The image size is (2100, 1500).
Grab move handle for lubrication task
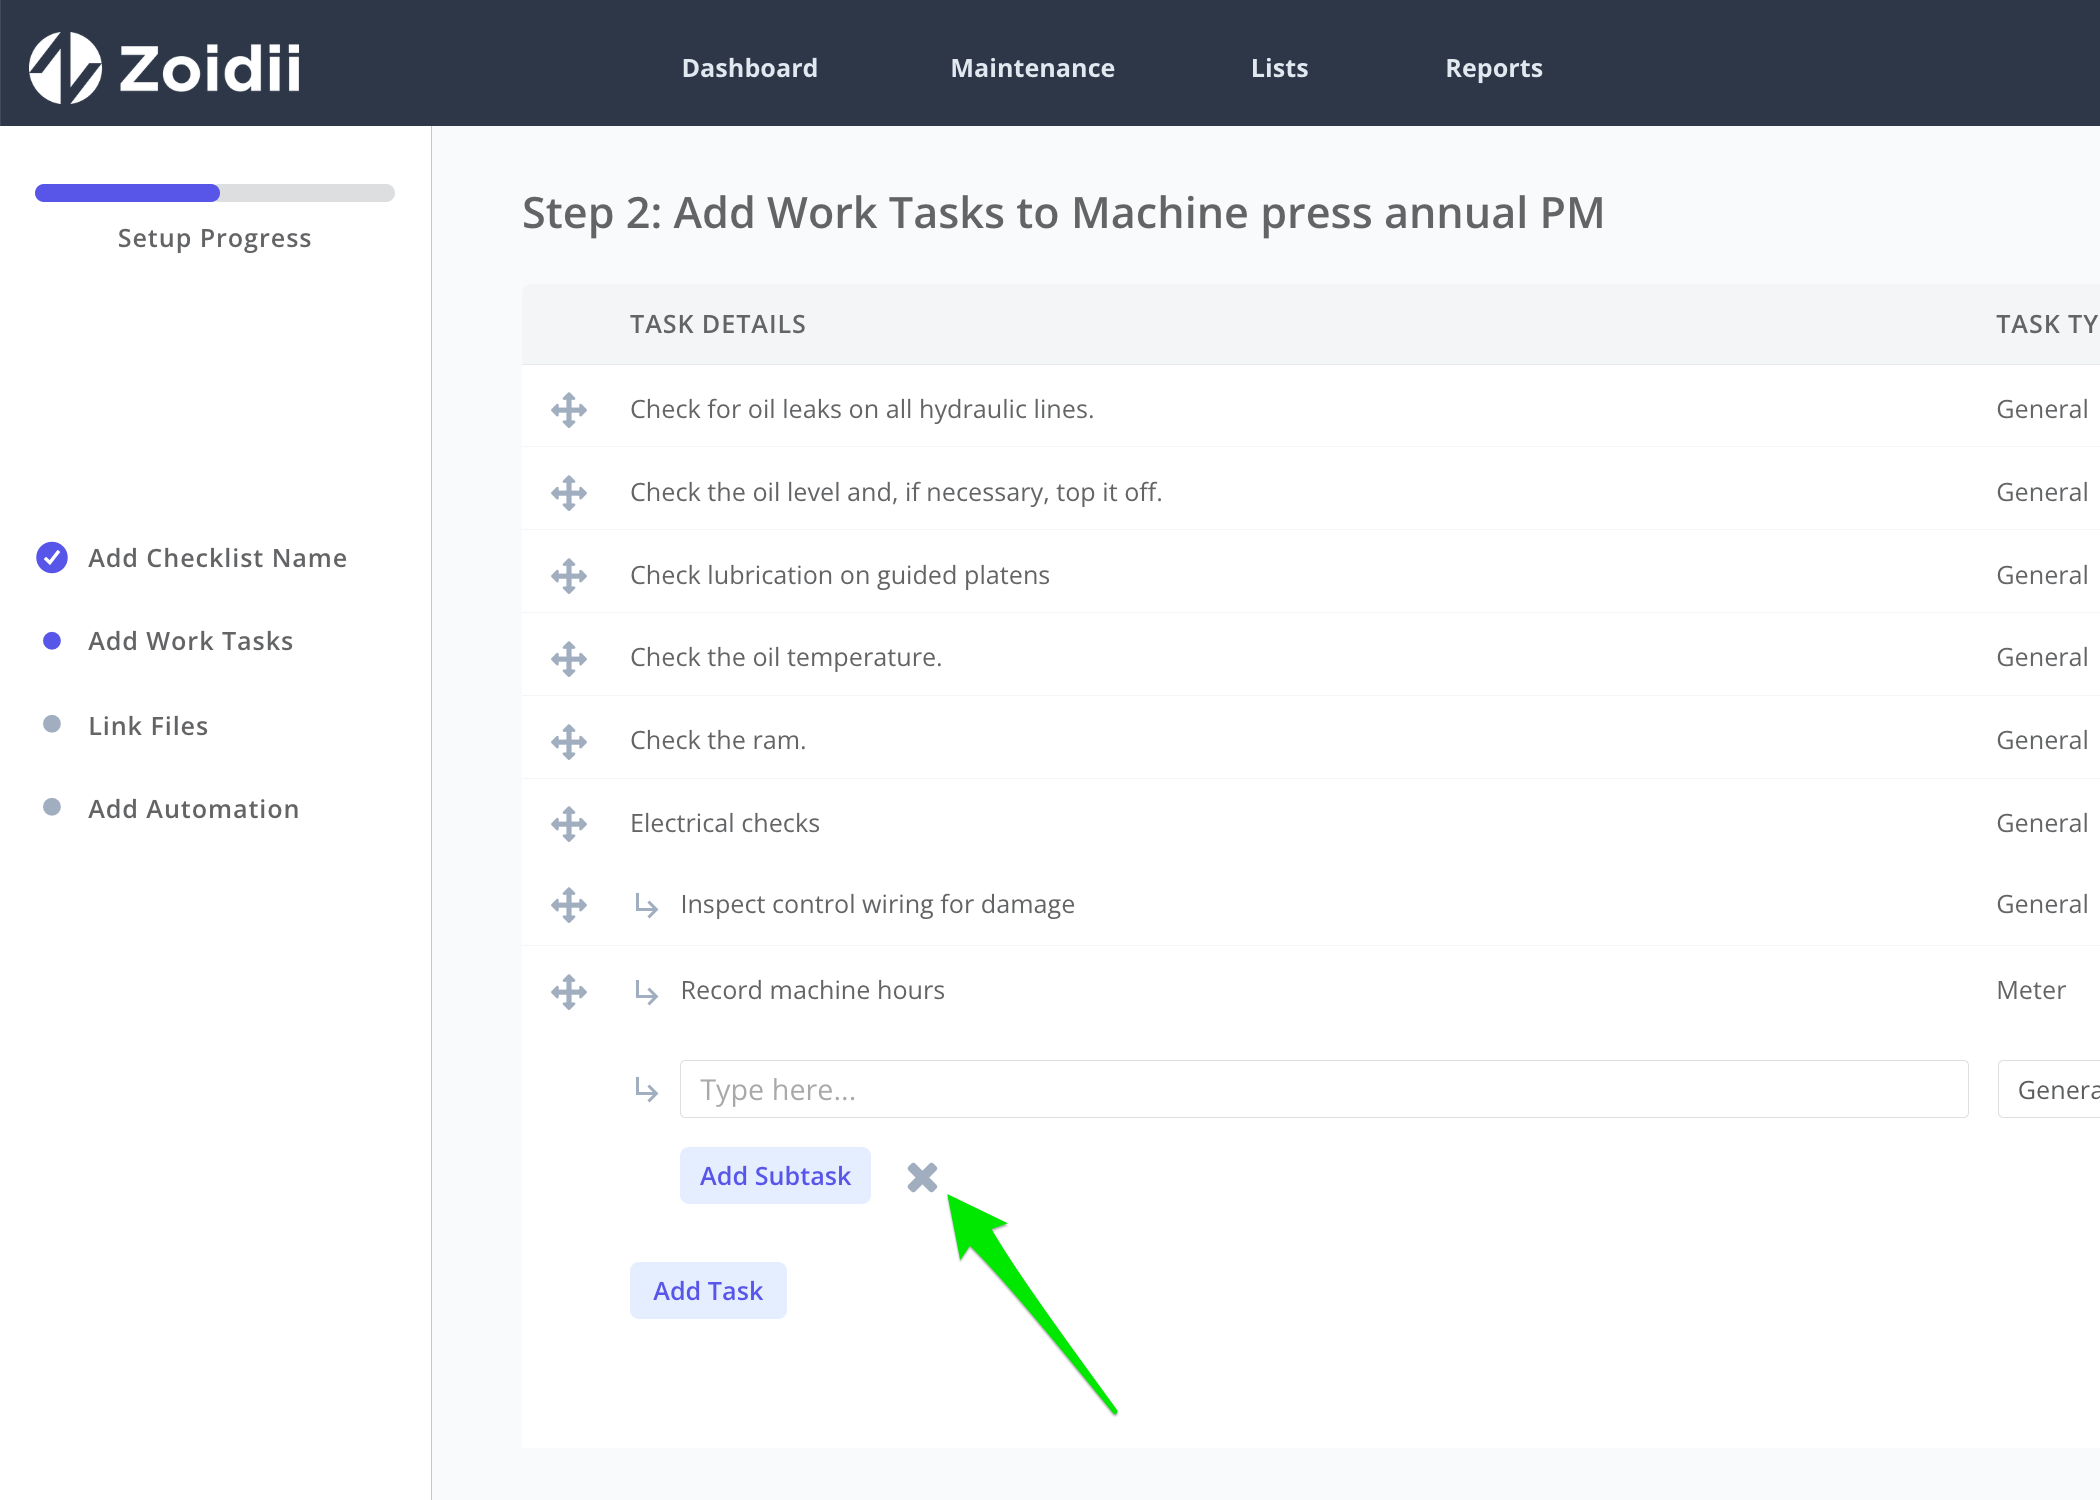pos(569,576)
